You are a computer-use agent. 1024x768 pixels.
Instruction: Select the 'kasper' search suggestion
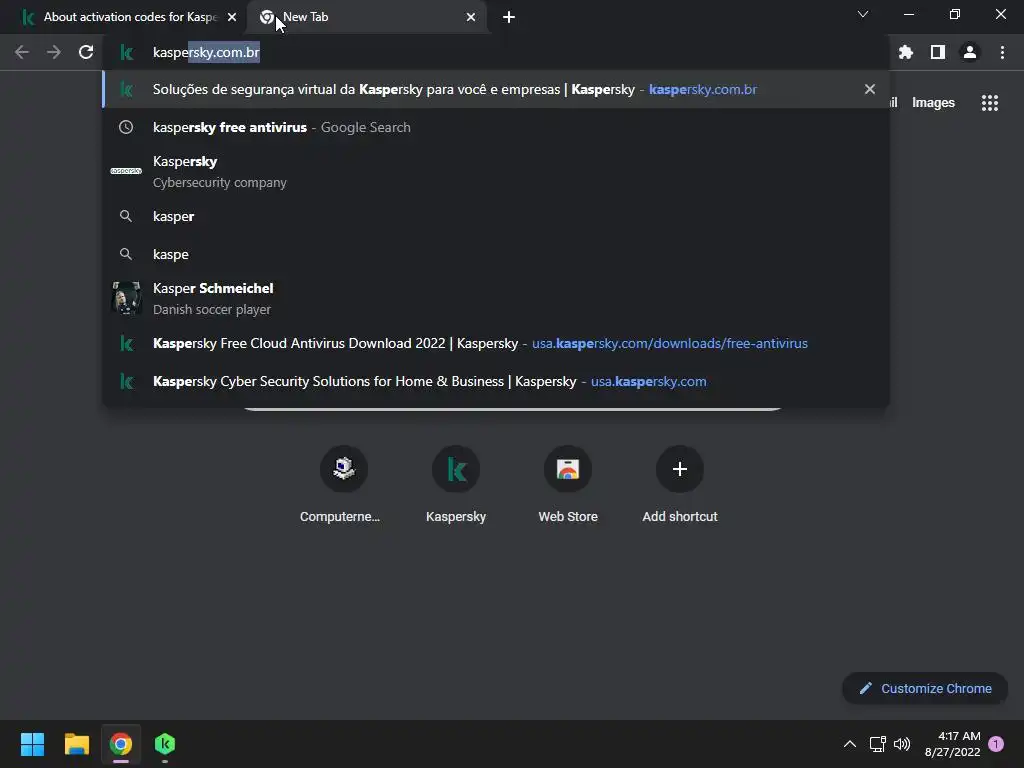click(495, 216)
